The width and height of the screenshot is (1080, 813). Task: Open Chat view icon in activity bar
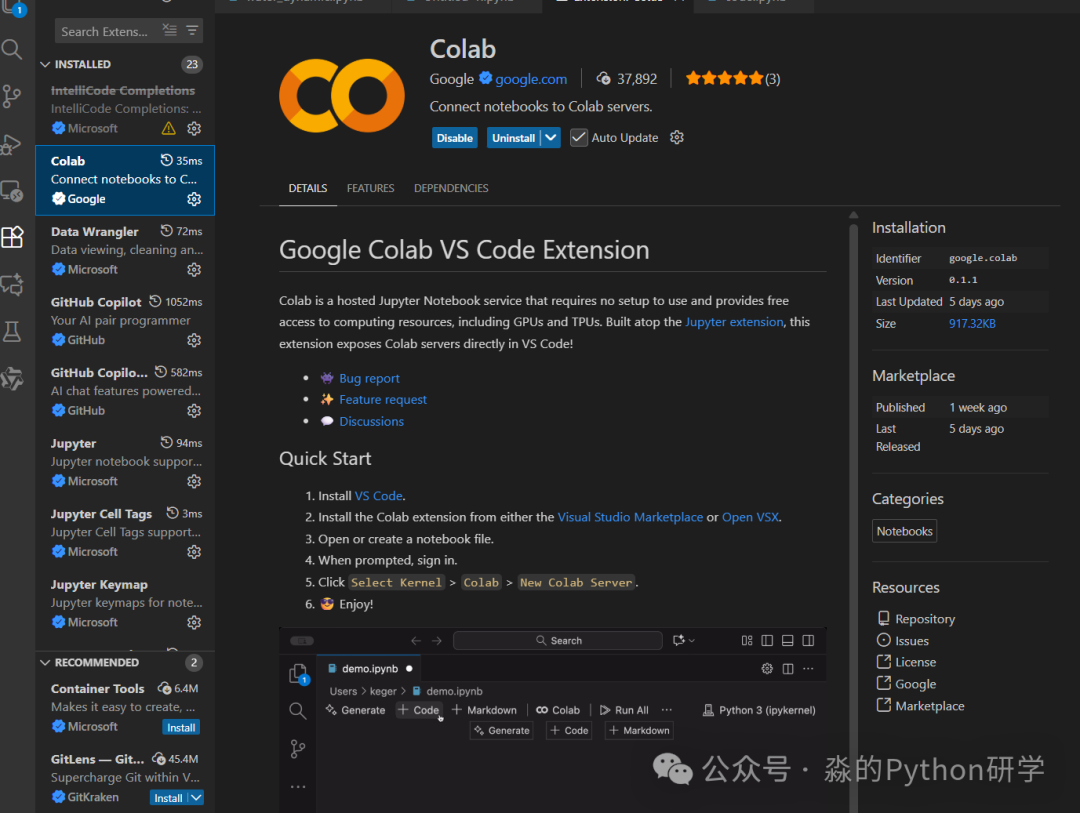tap(12, 284)
